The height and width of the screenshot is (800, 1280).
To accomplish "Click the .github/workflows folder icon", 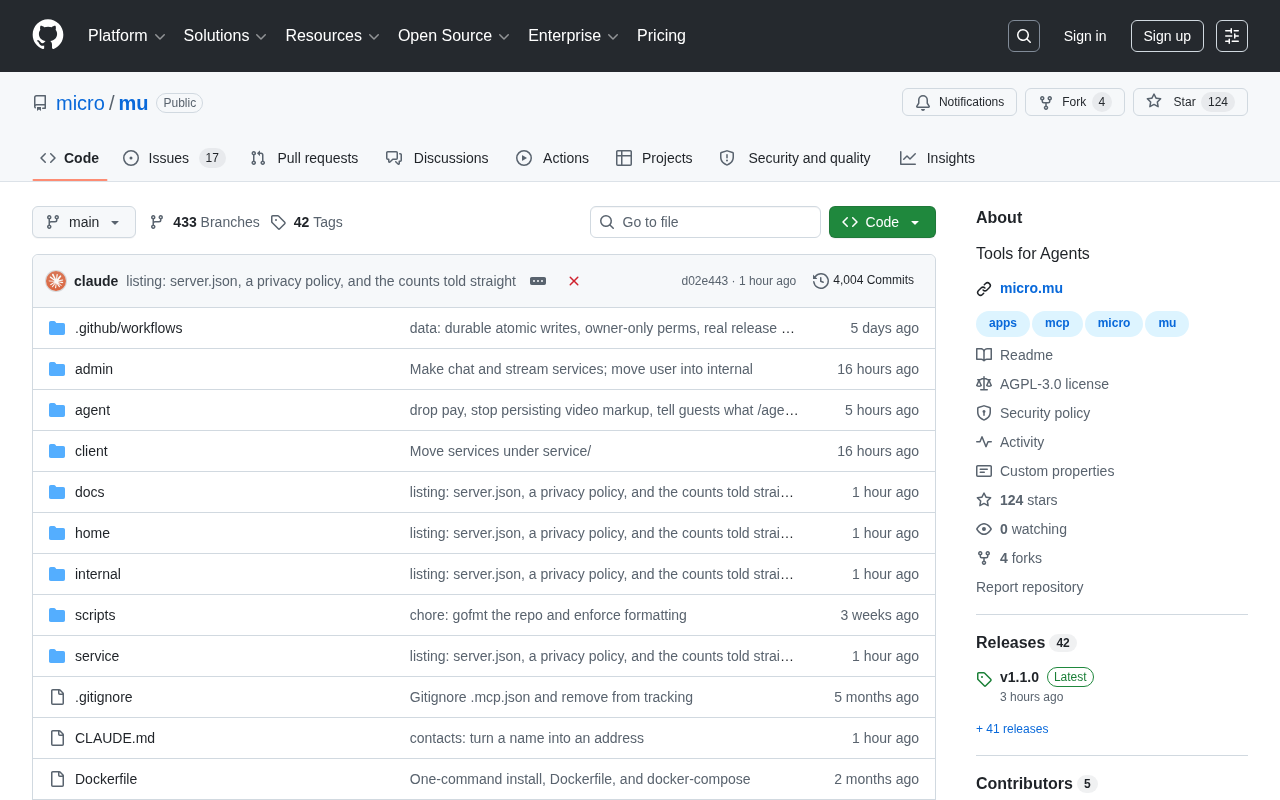I will [57, 328].
